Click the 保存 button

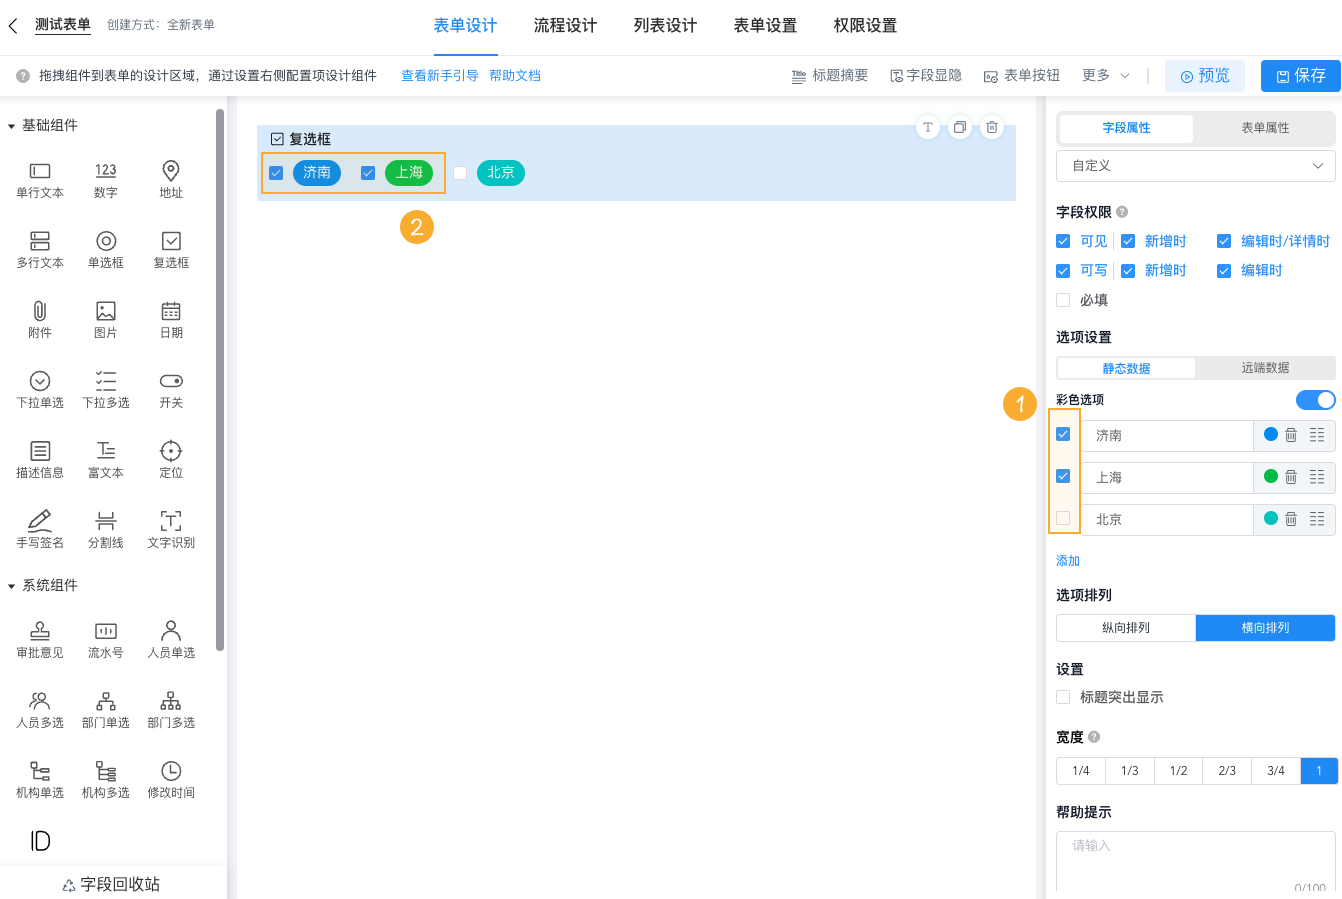(x=1300, y=74)
